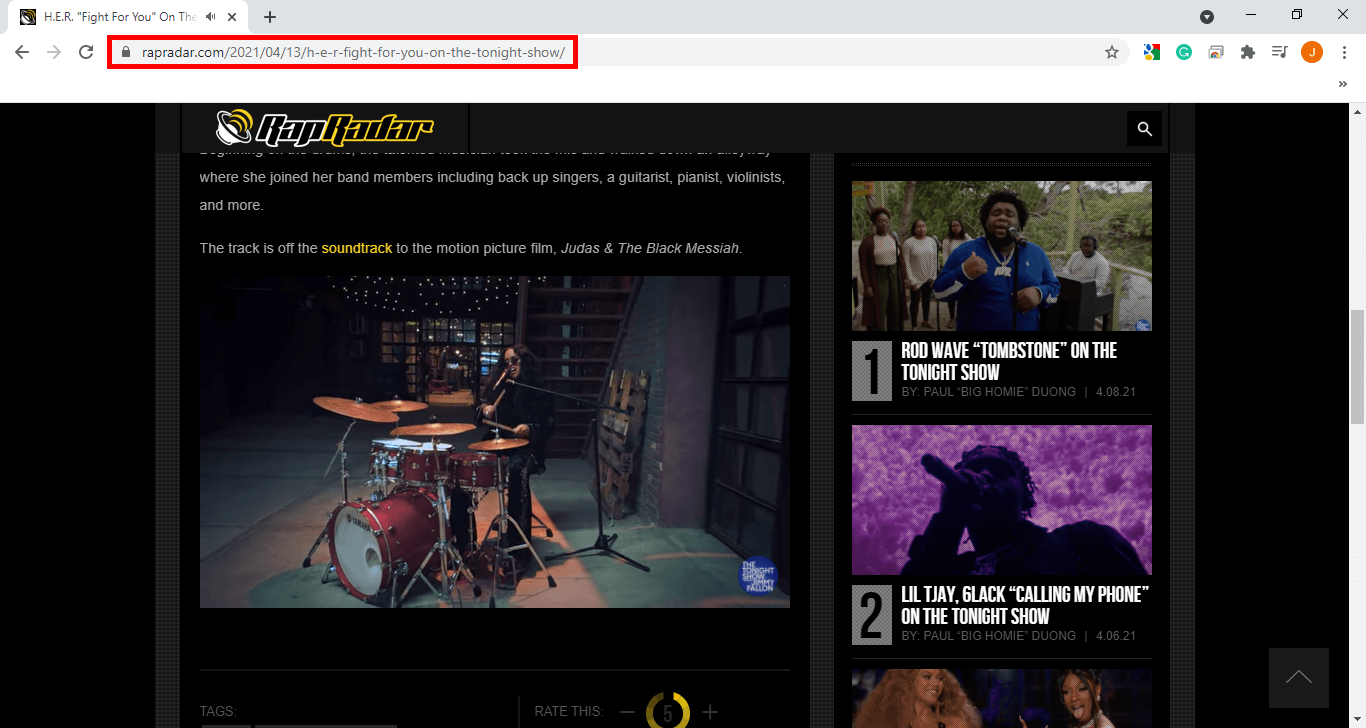Expand the hidden bookmarks double chevron

(1343, 85)
